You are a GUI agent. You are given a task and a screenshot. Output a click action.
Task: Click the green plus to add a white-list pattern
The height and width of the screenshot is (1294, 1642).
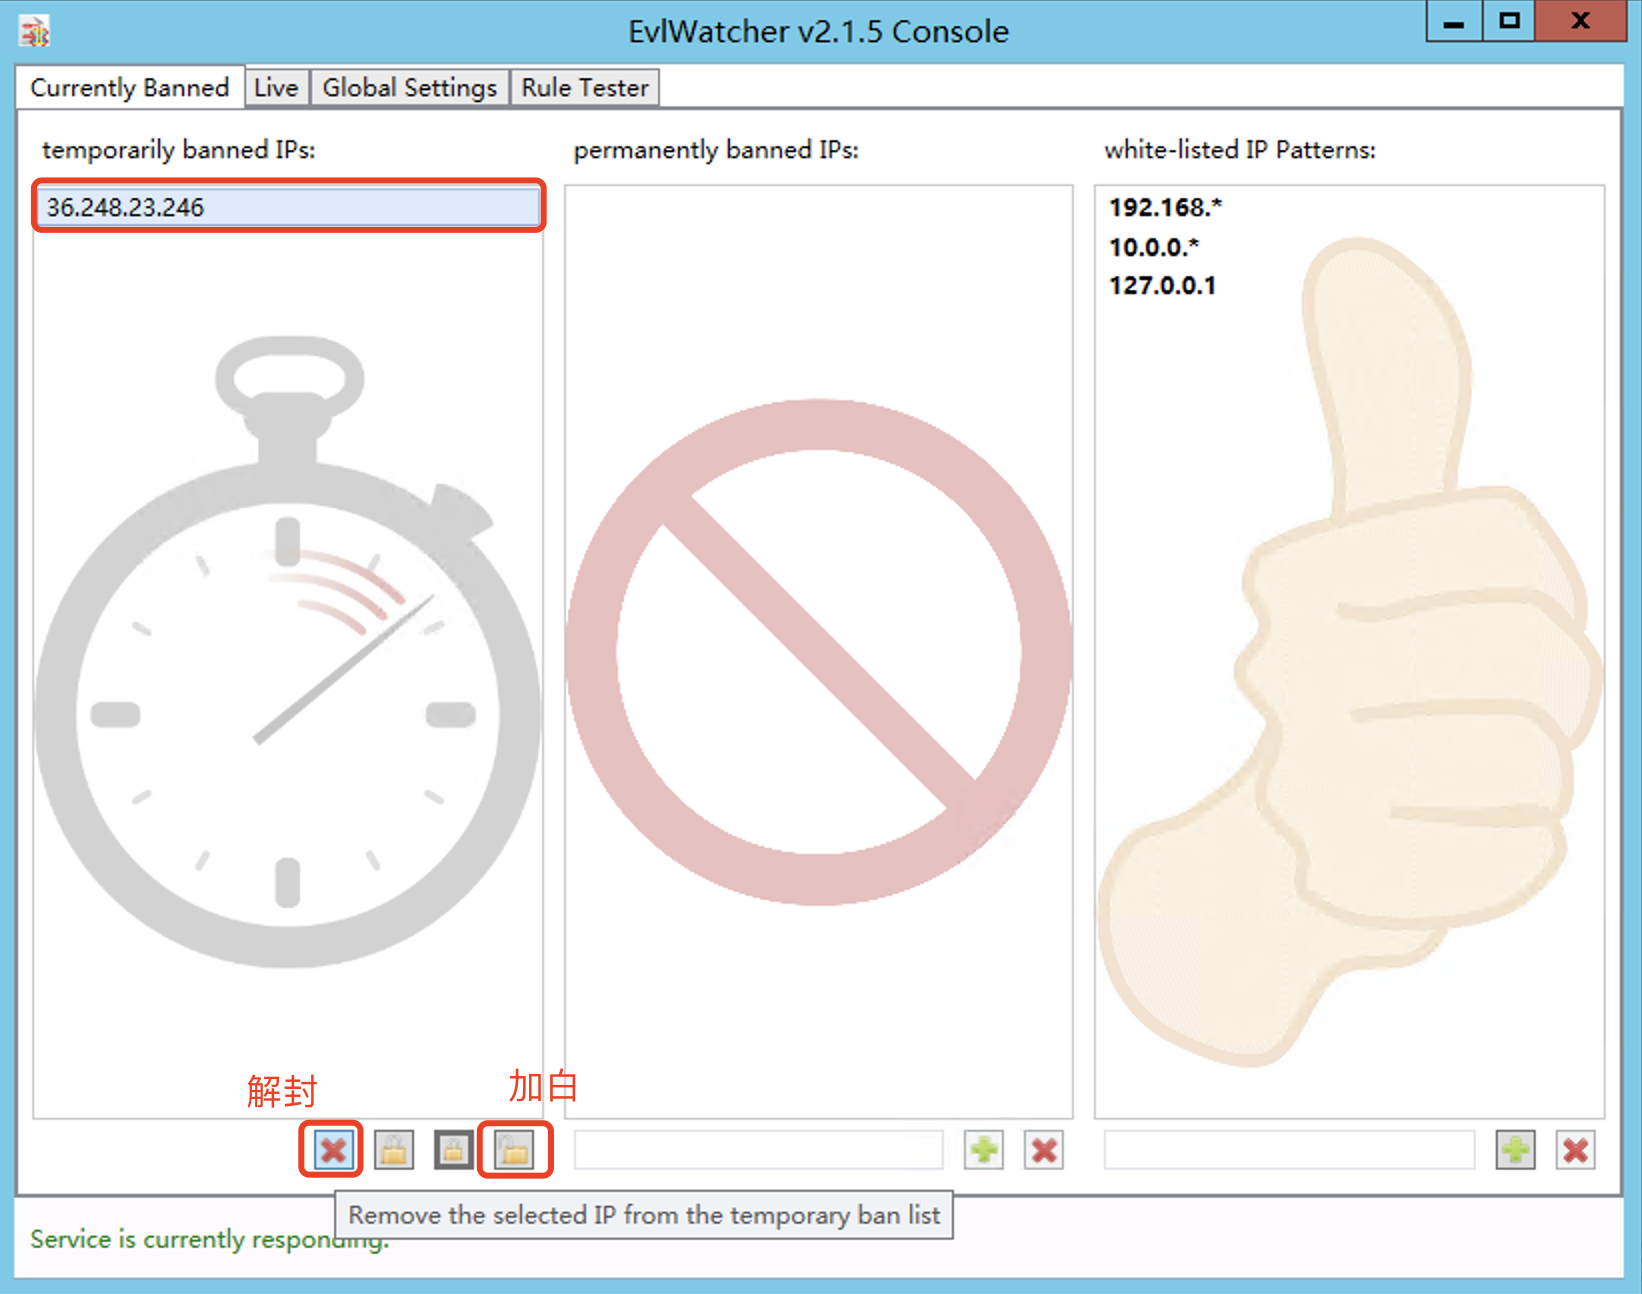1515,1150
